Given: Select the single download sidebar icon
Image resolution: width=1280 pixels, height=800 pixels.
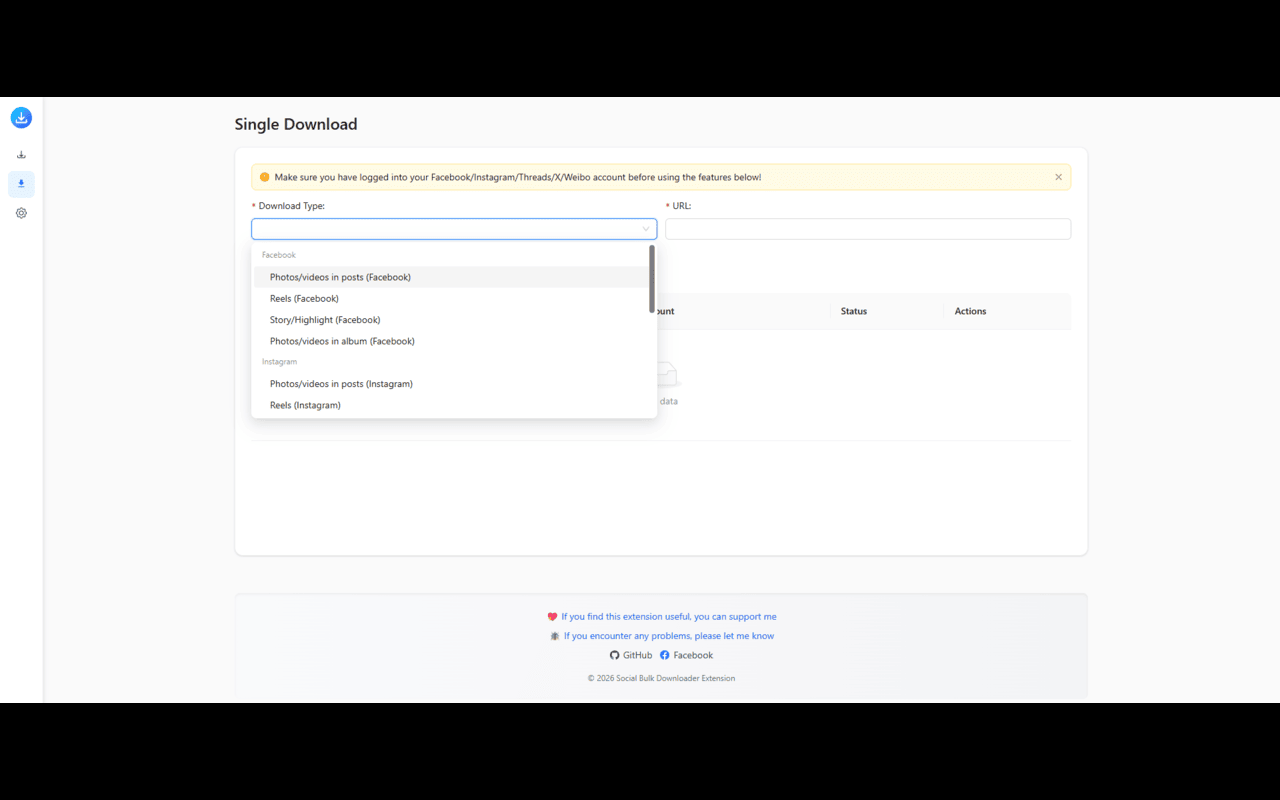Looking at the screenshot, I should click(21, 184).
